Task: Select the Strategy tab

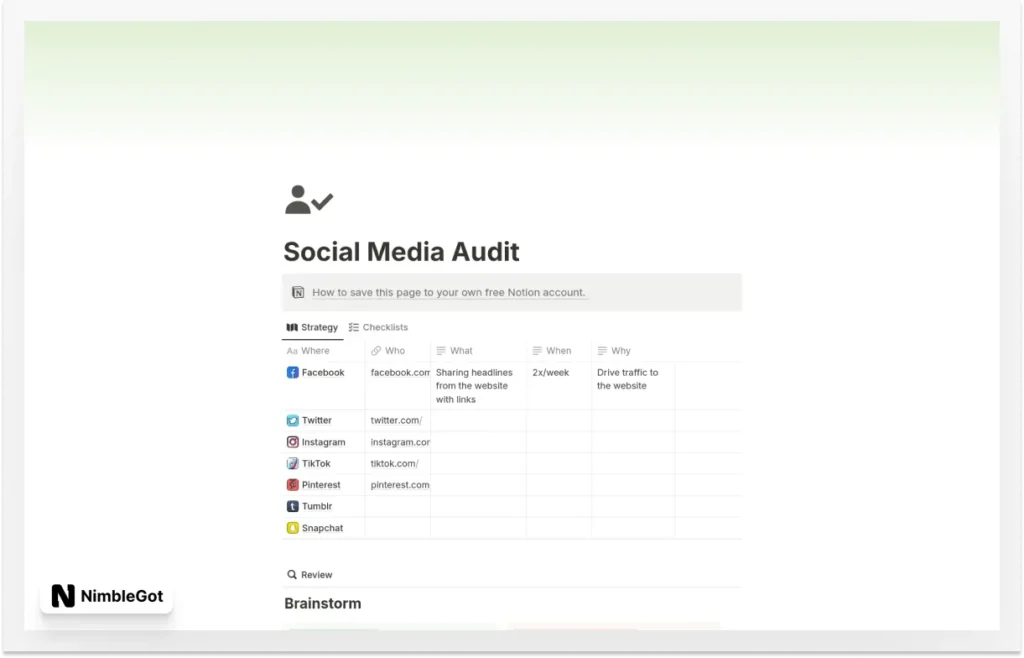Action: [x=312, y=327]
